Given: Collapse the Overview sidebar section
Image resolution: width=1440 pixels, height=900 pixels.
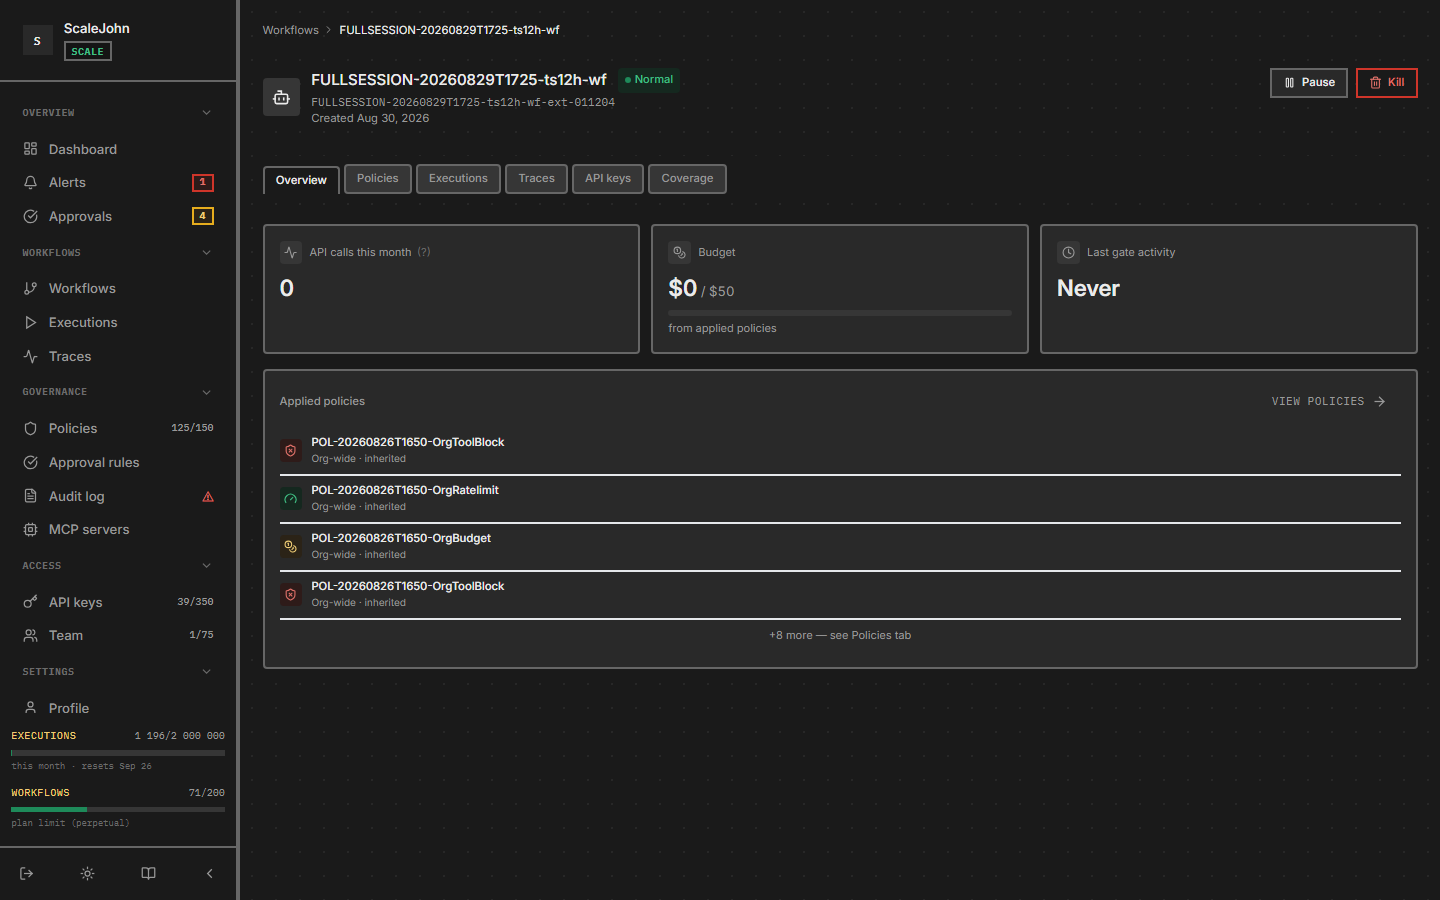Looking at the screenshot, I should 207,113.
